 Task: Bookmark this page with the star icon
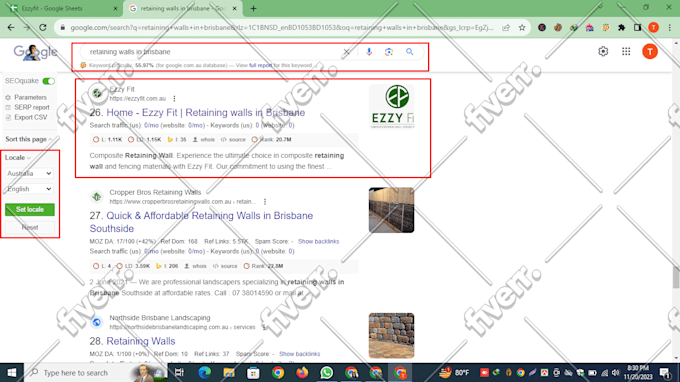pyautogui.click(x=522, y=27)
